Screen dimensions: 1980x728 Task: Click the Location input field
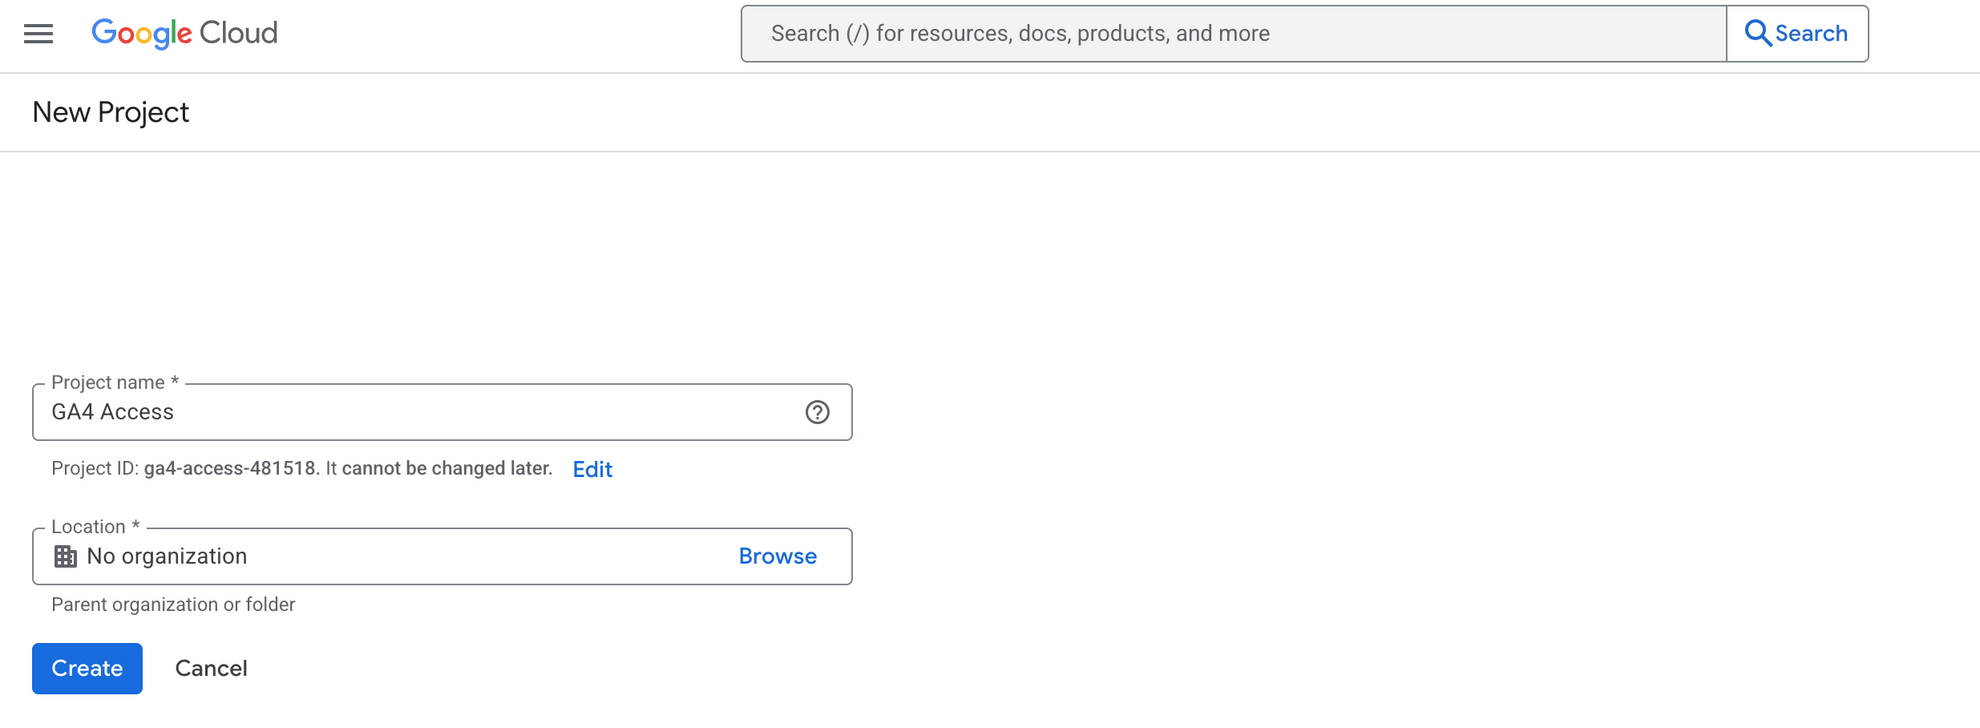tap(450, 556)
